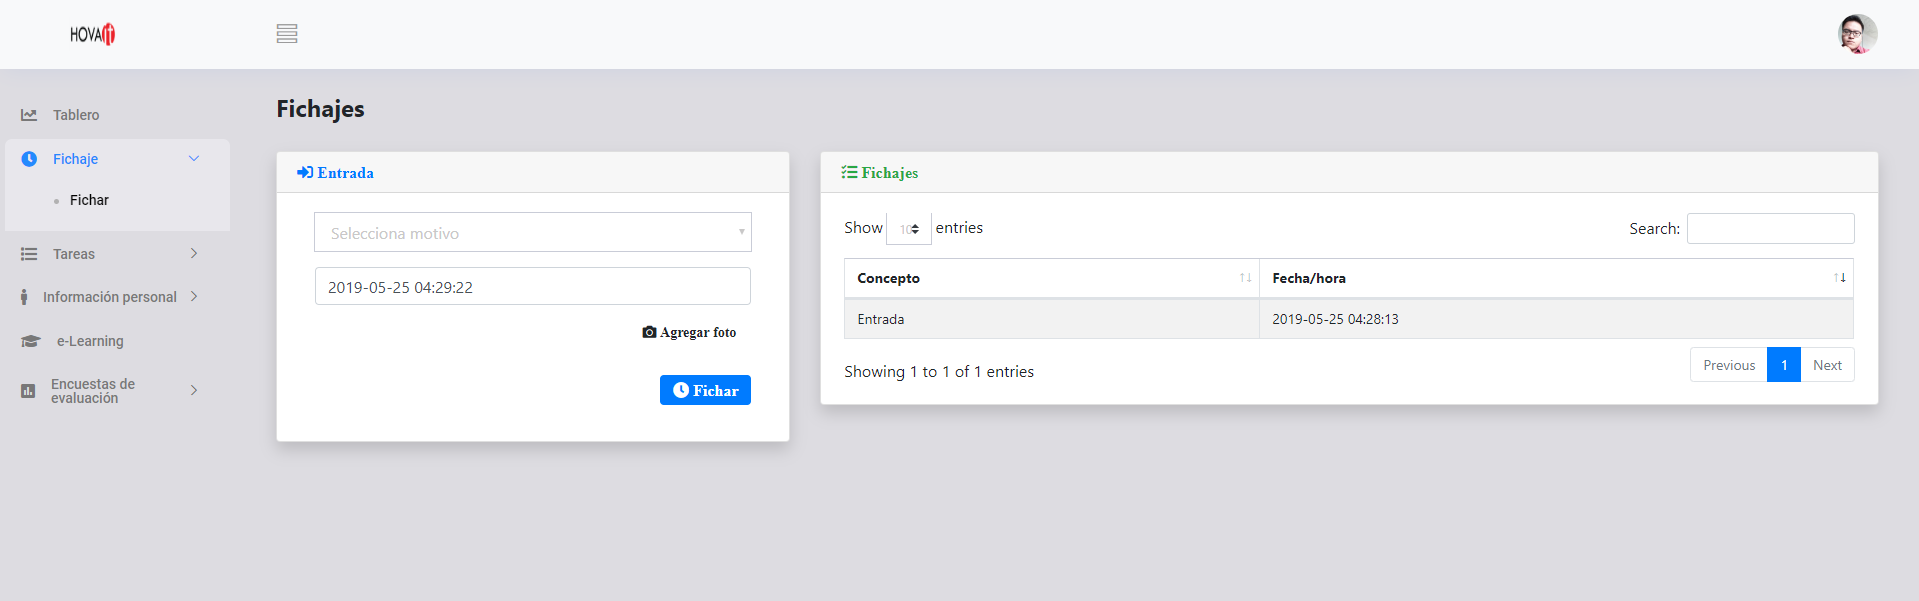Click the Fichajes page heading
This screenshot has height=601, width=1919.
(320, 109)
